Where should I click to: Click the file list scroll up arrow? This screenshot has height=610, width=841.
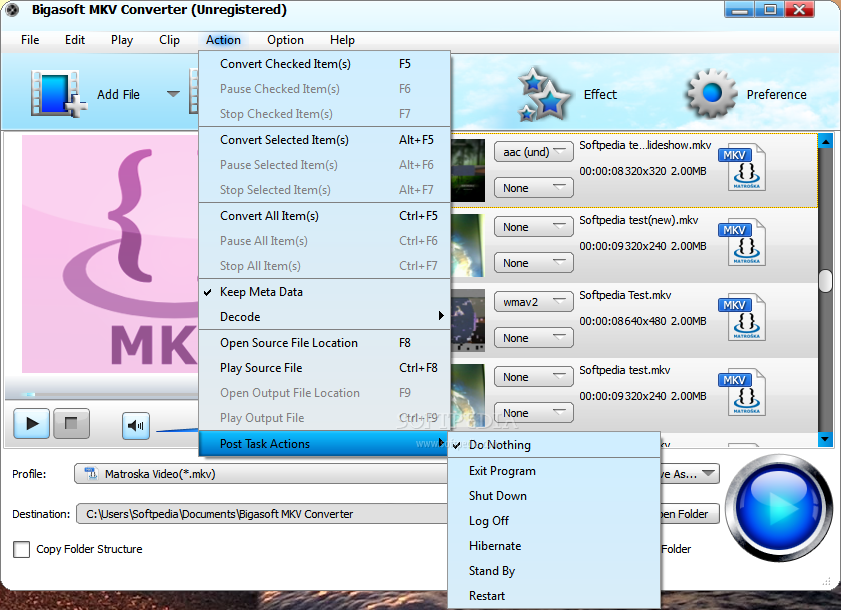(825, 141)
